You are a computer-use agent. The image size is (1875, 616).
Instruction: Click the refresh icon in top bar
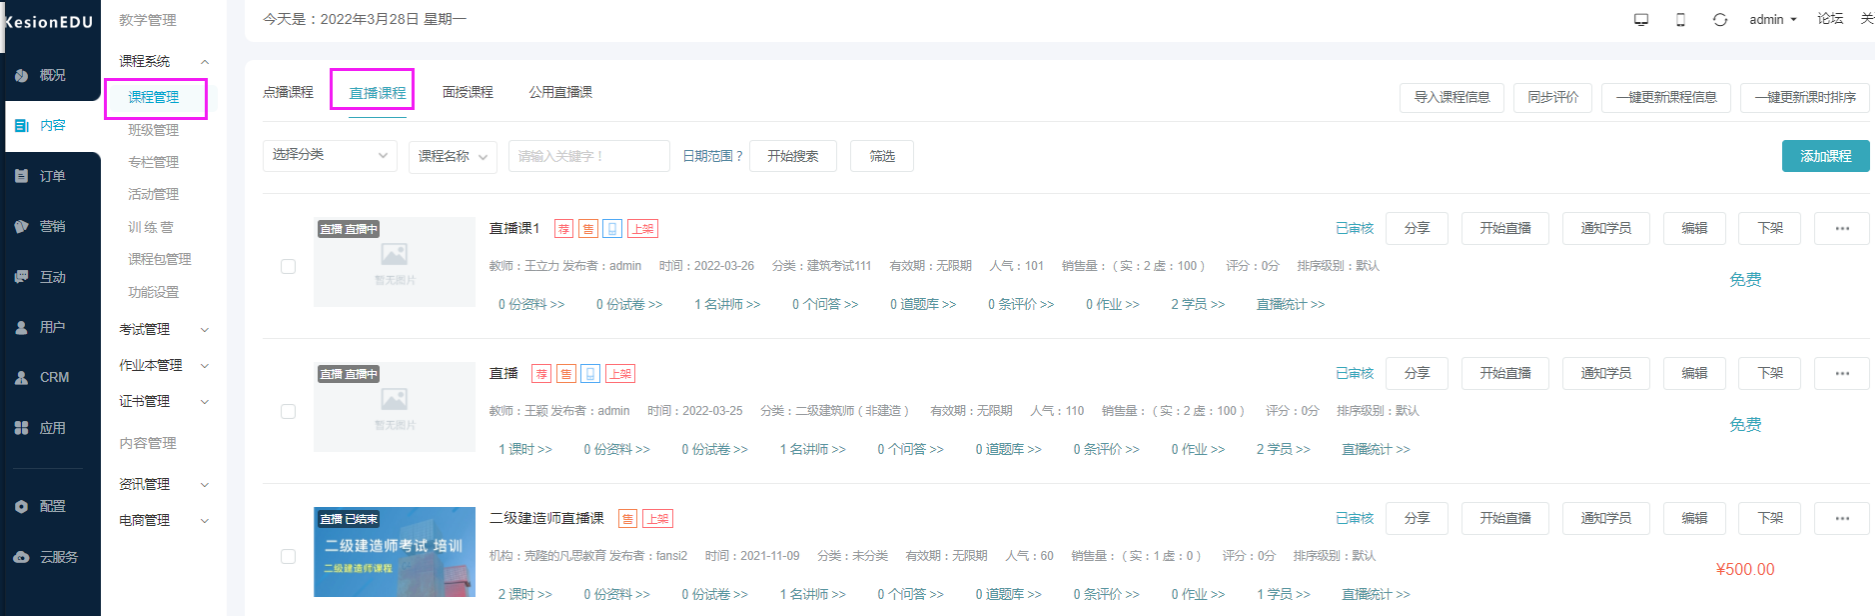pos(1720,20)
